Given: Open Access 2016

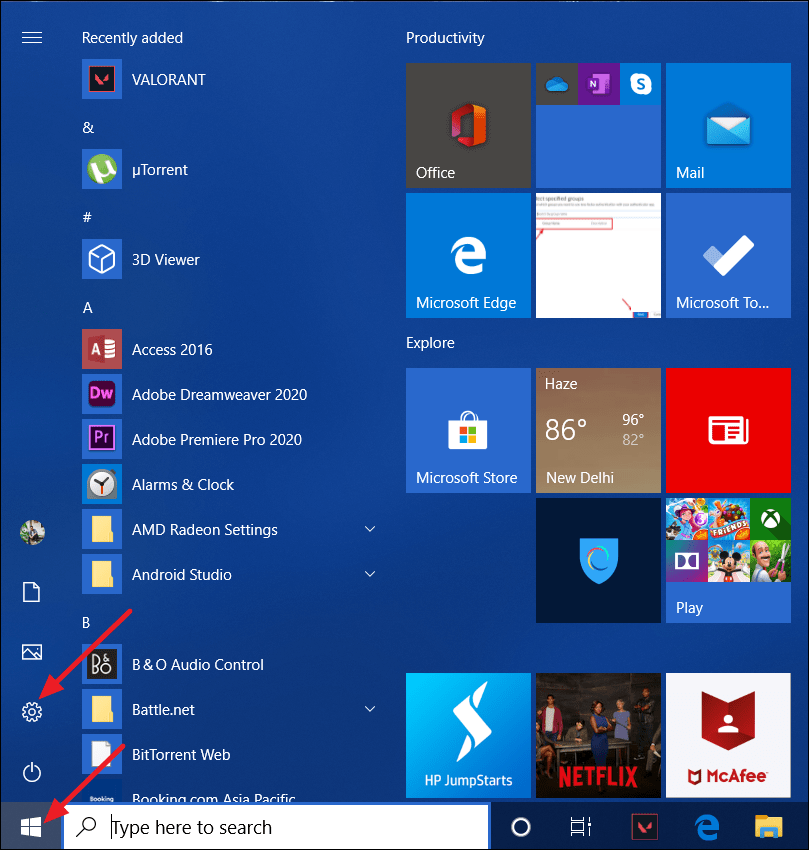Looking at the screenshot, I should tap(172, 350).
